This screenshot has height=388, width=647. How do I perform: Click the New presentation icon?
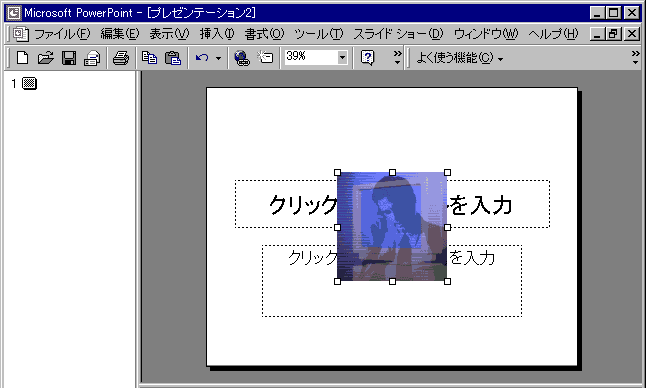22,58
